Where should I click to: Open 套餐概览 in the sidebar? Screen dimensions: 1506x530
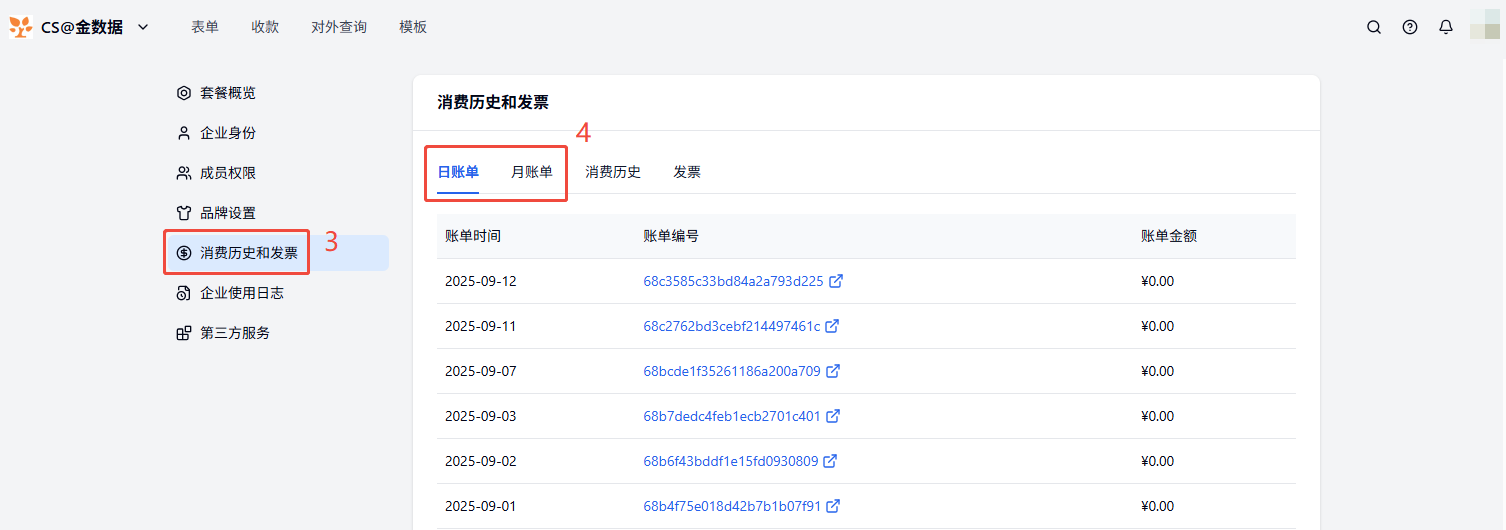(x=227, y=93)
